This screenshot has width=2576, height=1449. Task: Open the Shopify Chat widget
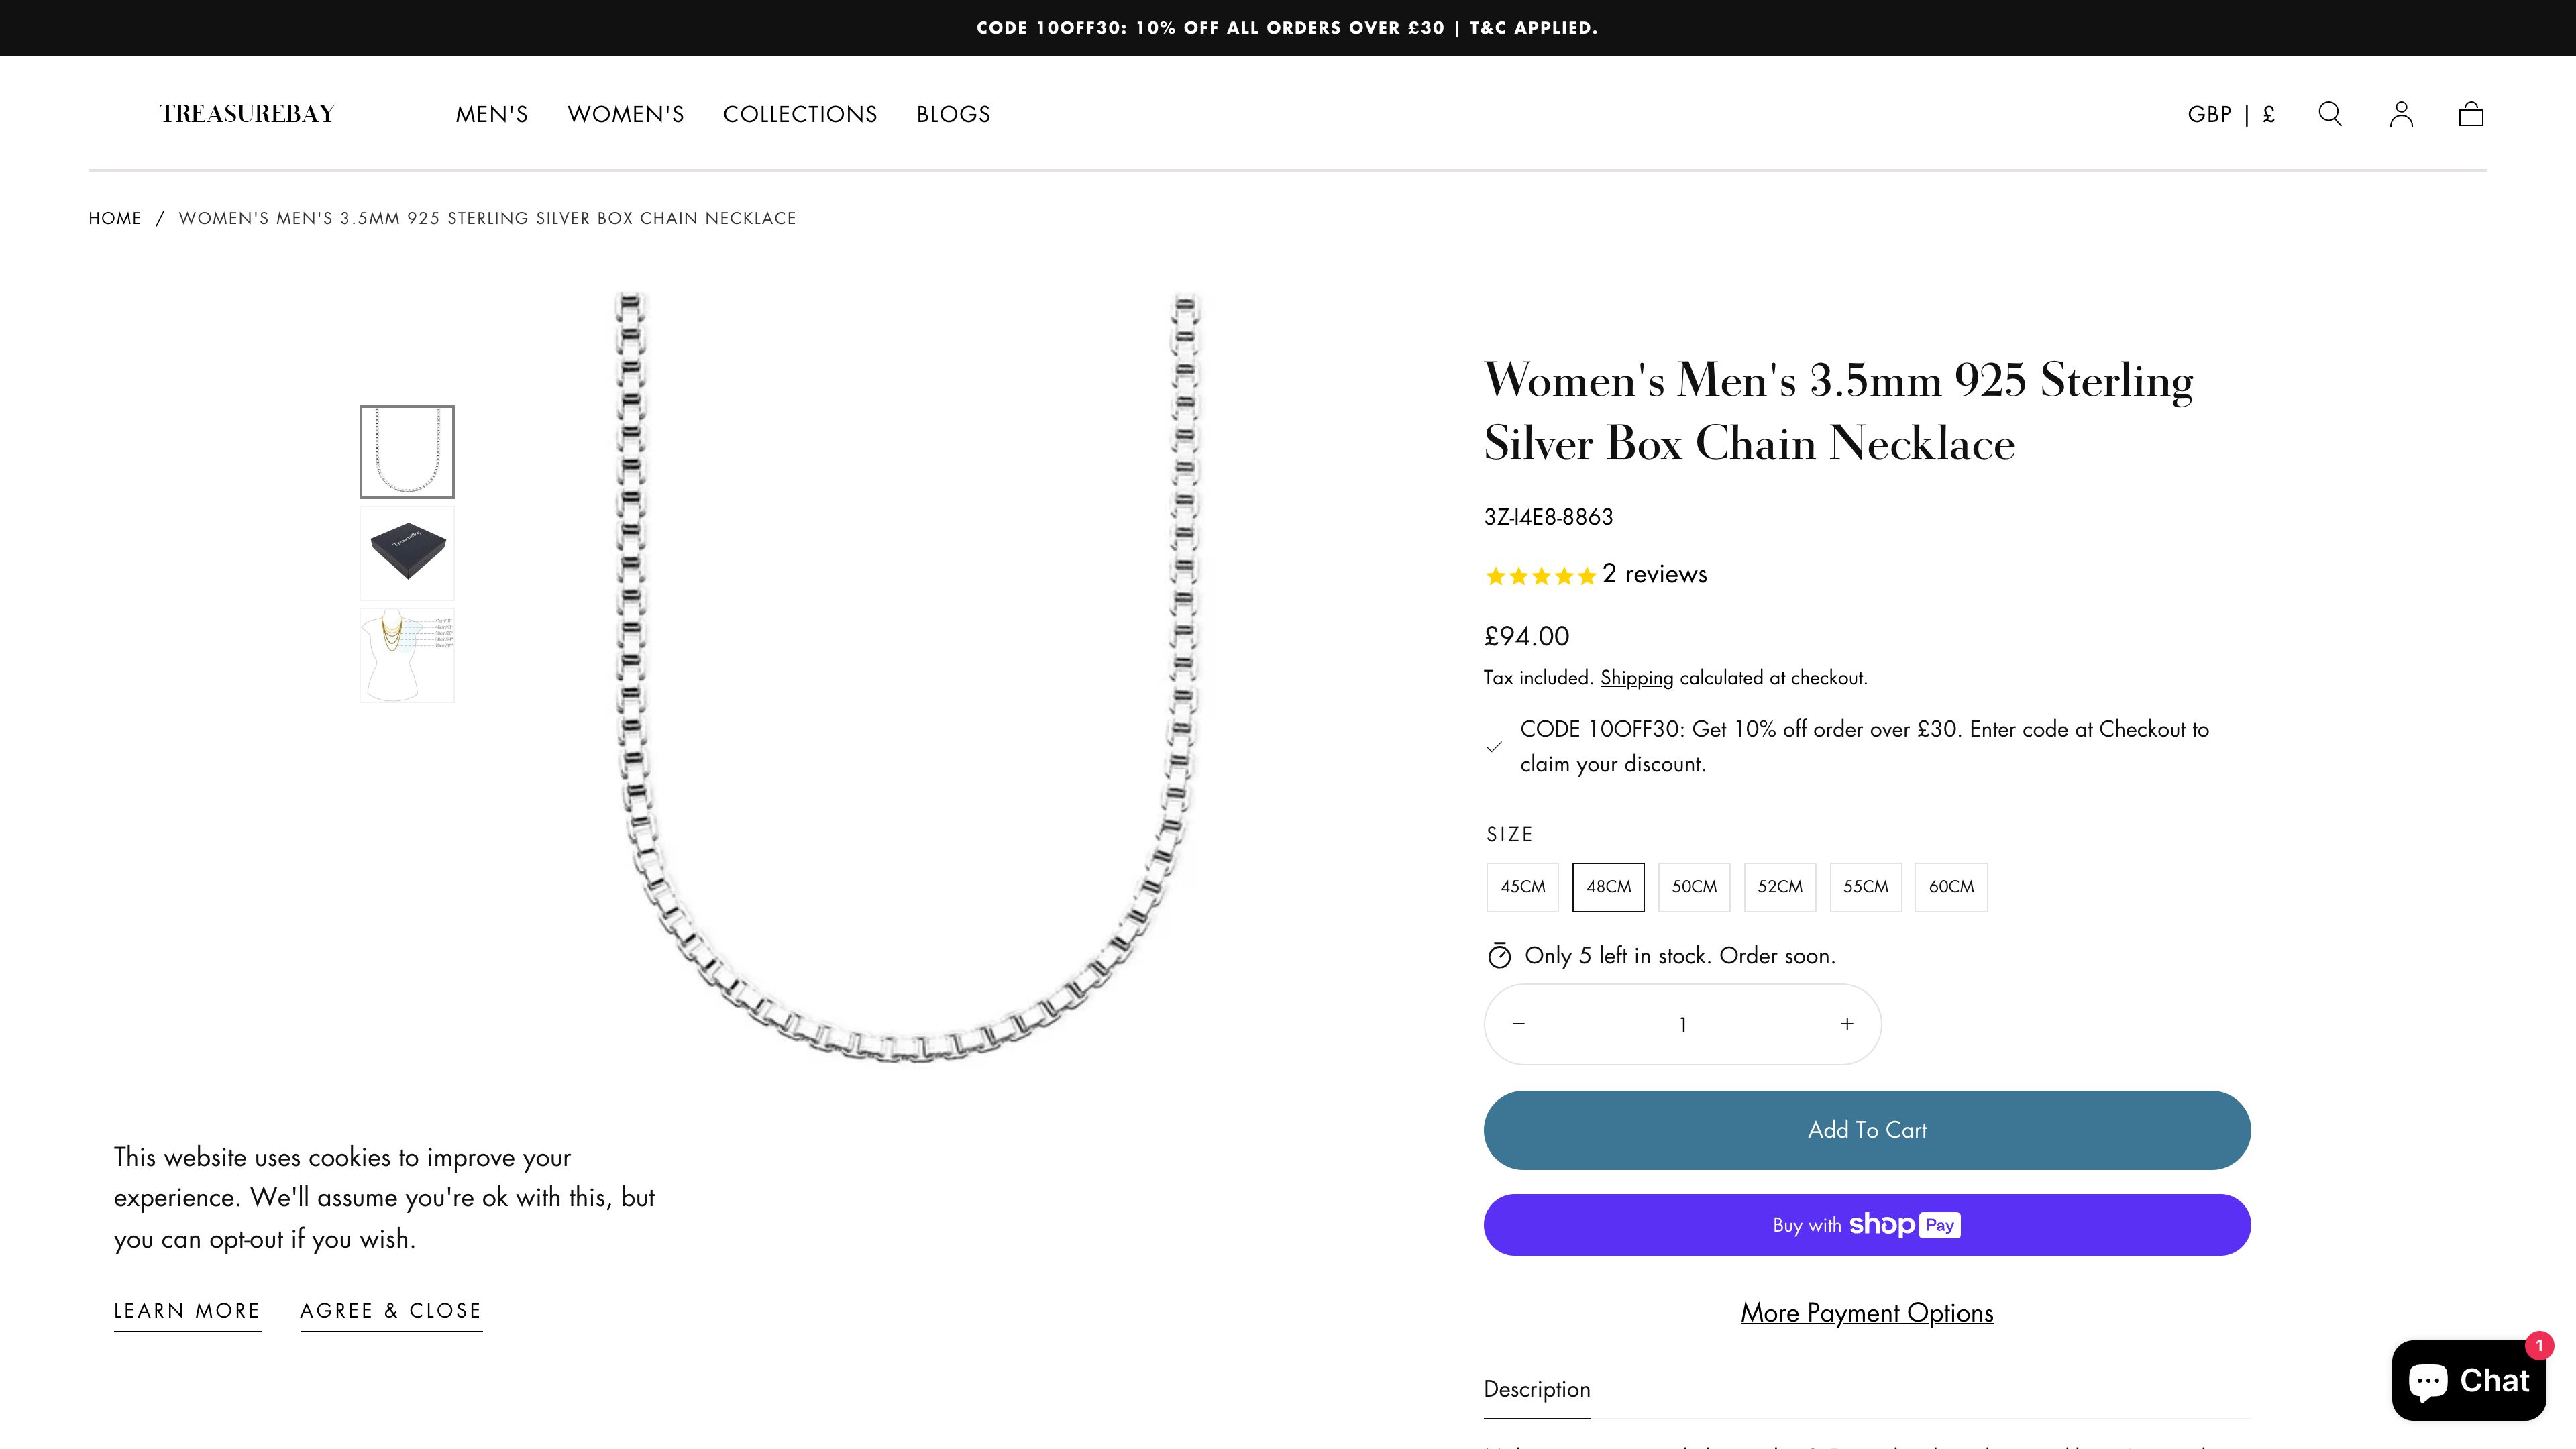(2468, 1380)
